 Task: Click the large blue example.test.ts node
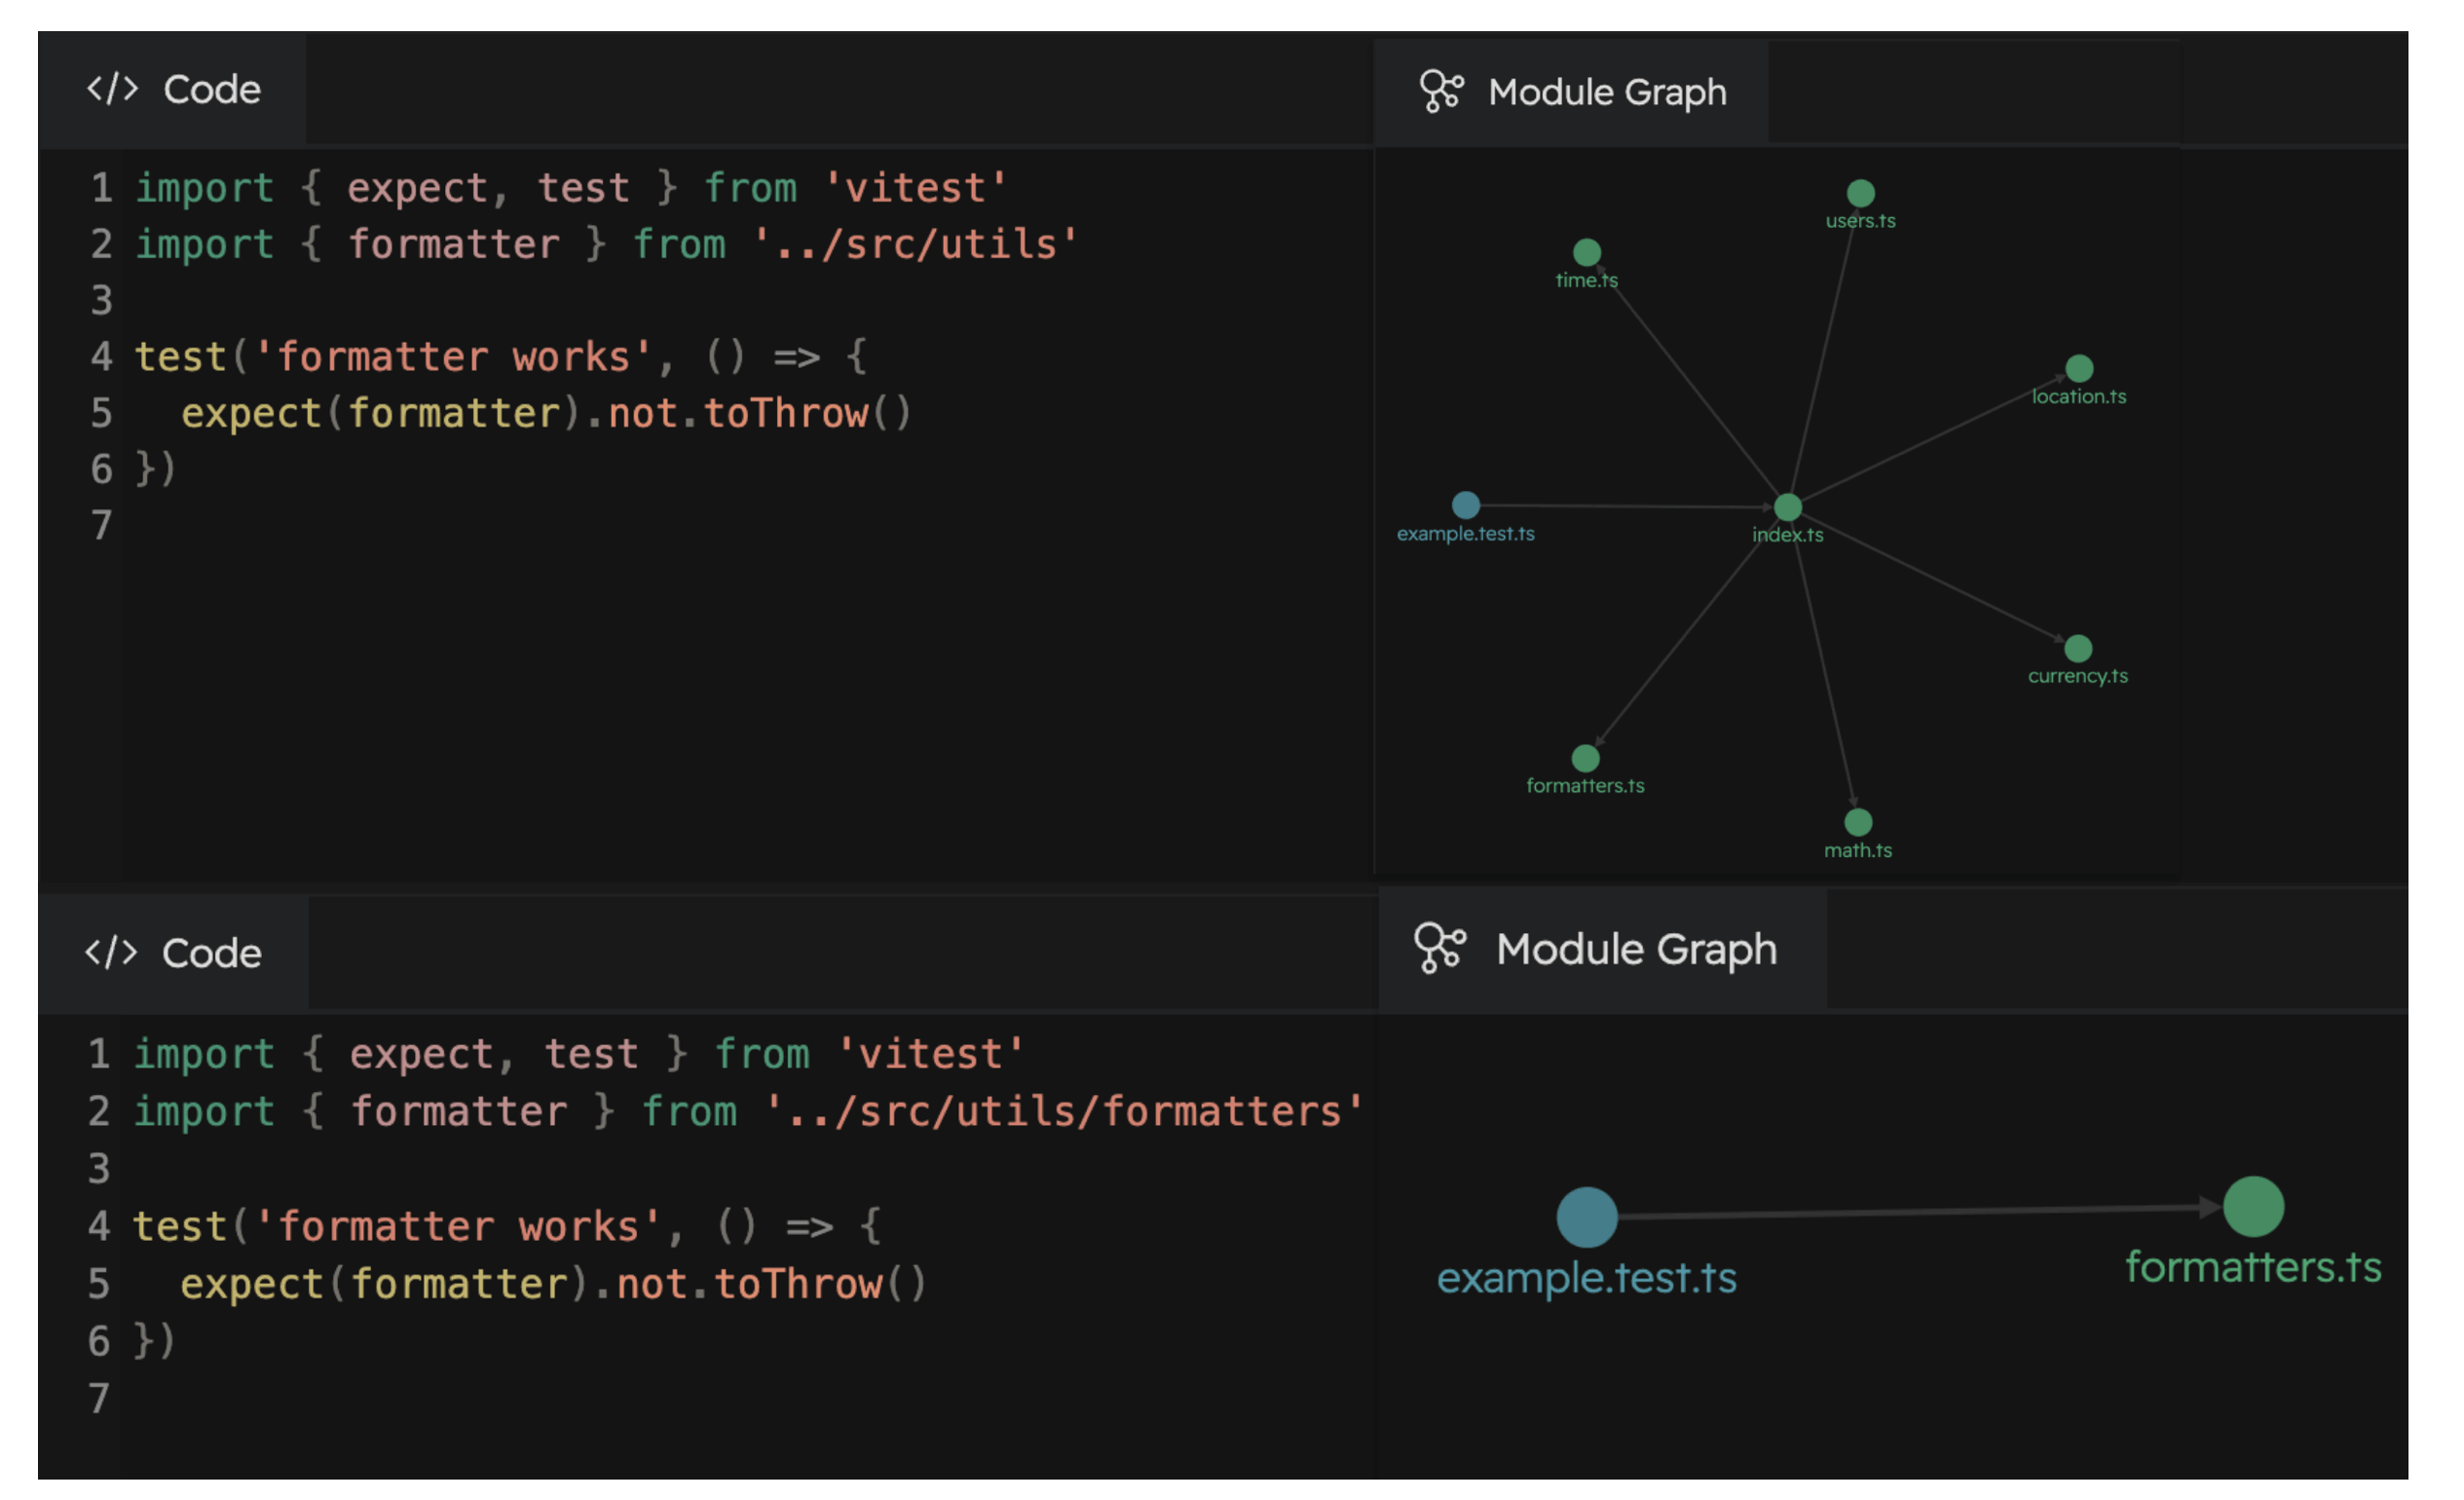(x=1587, y=1217)
